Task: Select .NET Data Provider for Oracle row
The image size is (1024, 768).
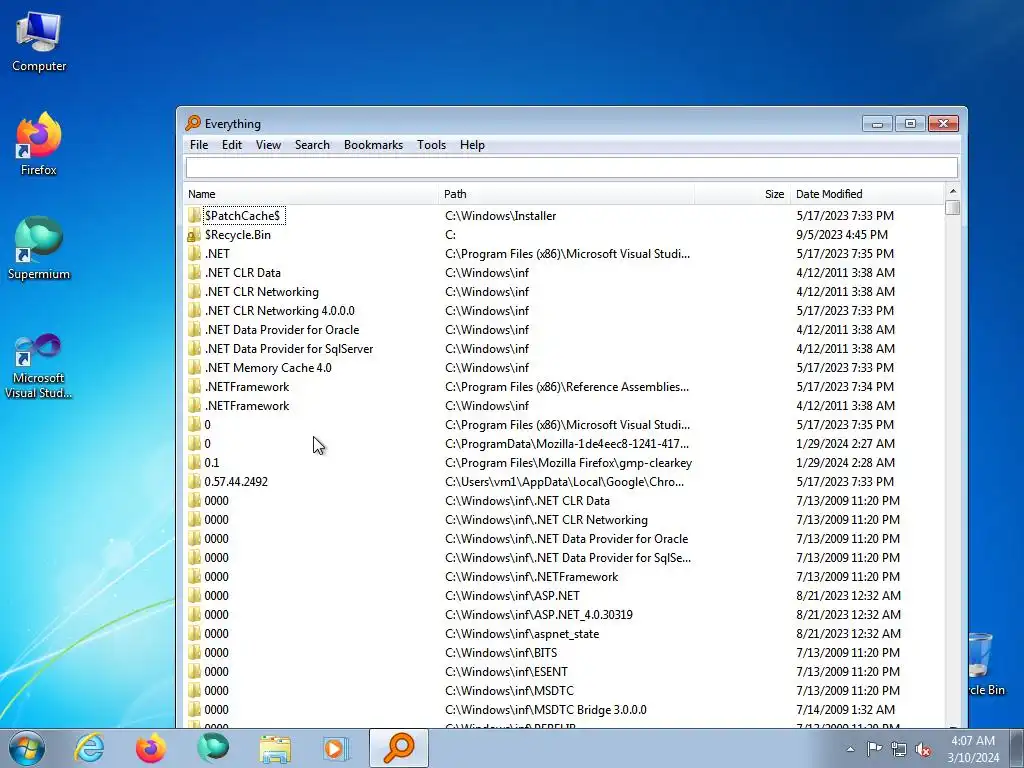Action: pos(564,330)
